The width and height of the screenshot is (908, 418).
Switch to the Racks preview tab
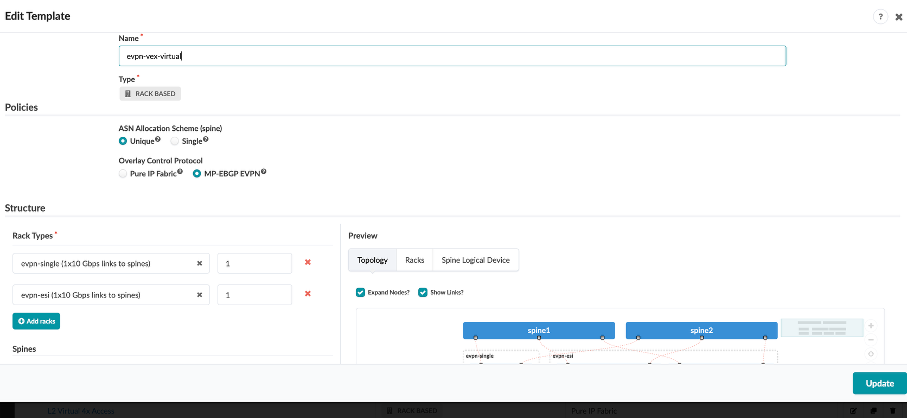[x=414, y=259]
